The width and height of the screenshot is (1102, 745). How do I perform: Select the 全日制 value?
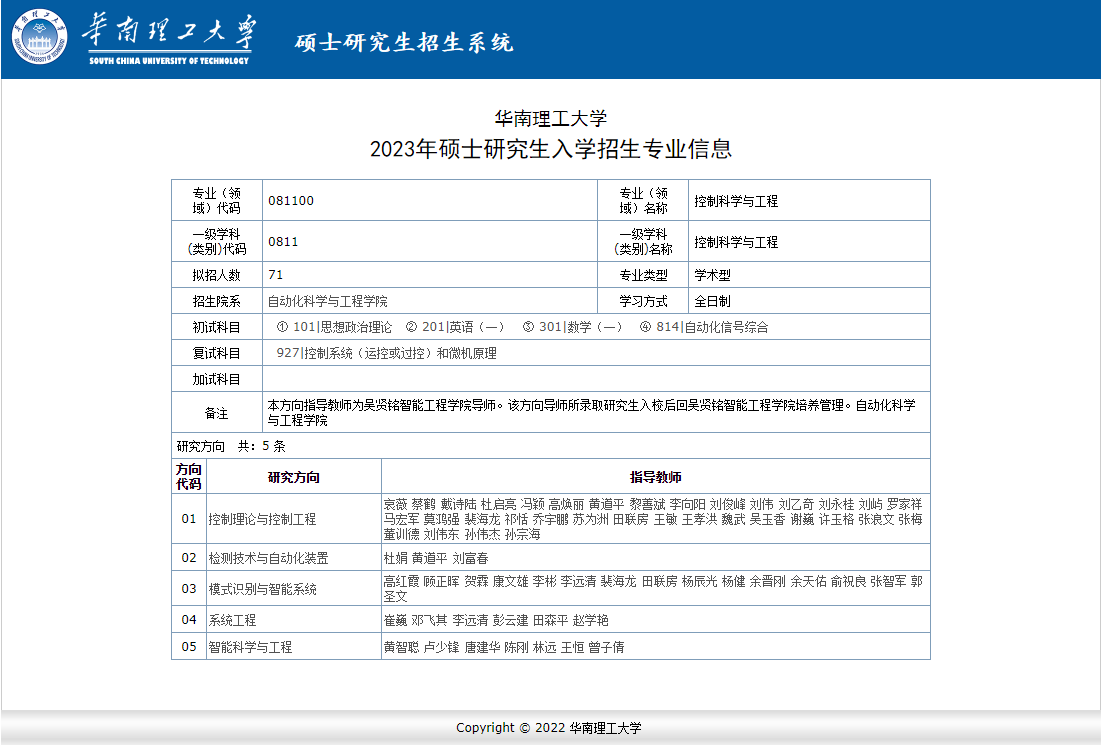pos(713,301)
